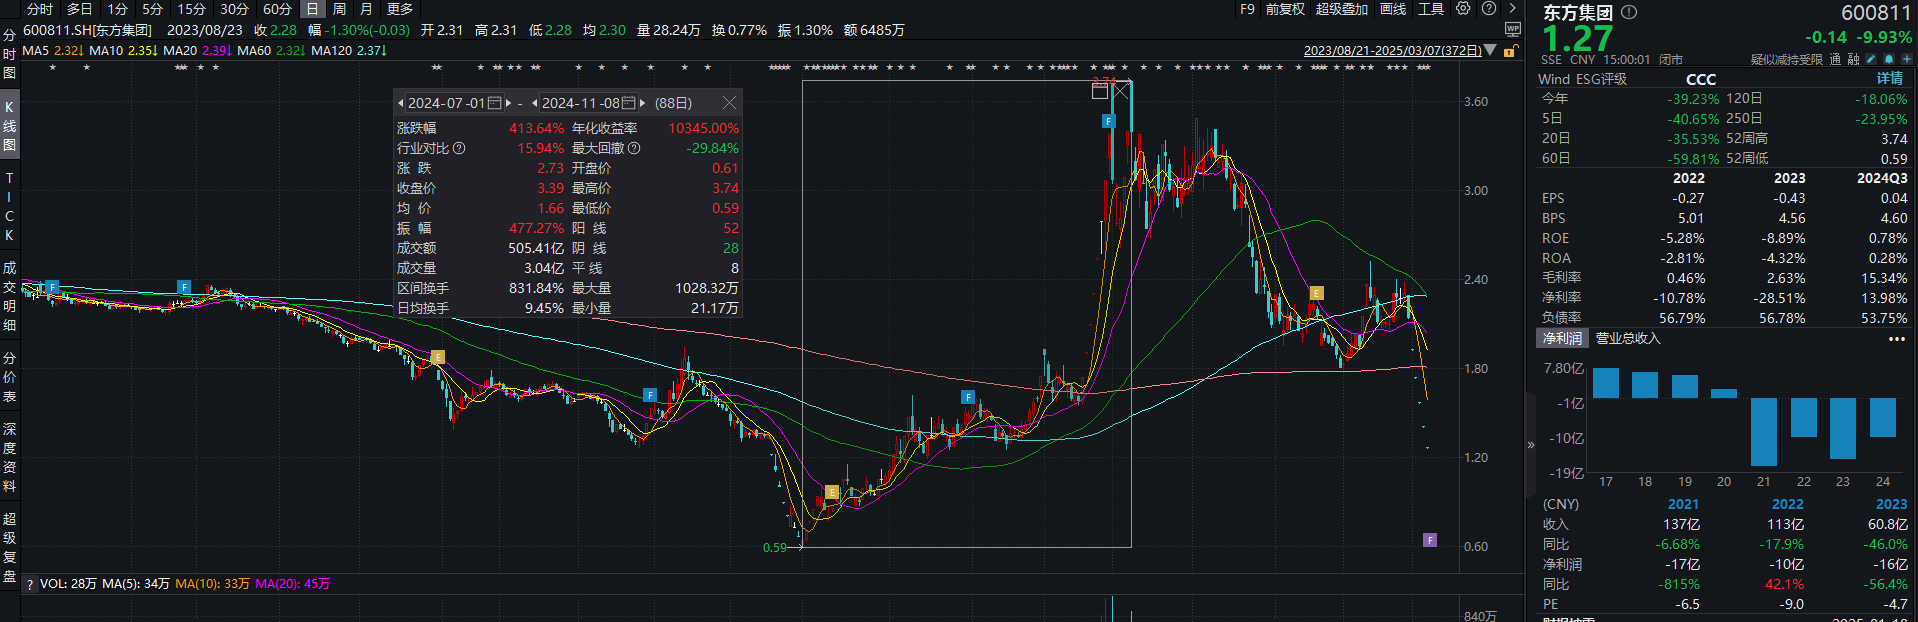Click the bell alert icon for 东方集团
1918x622 pixels.
(1888, 59)
